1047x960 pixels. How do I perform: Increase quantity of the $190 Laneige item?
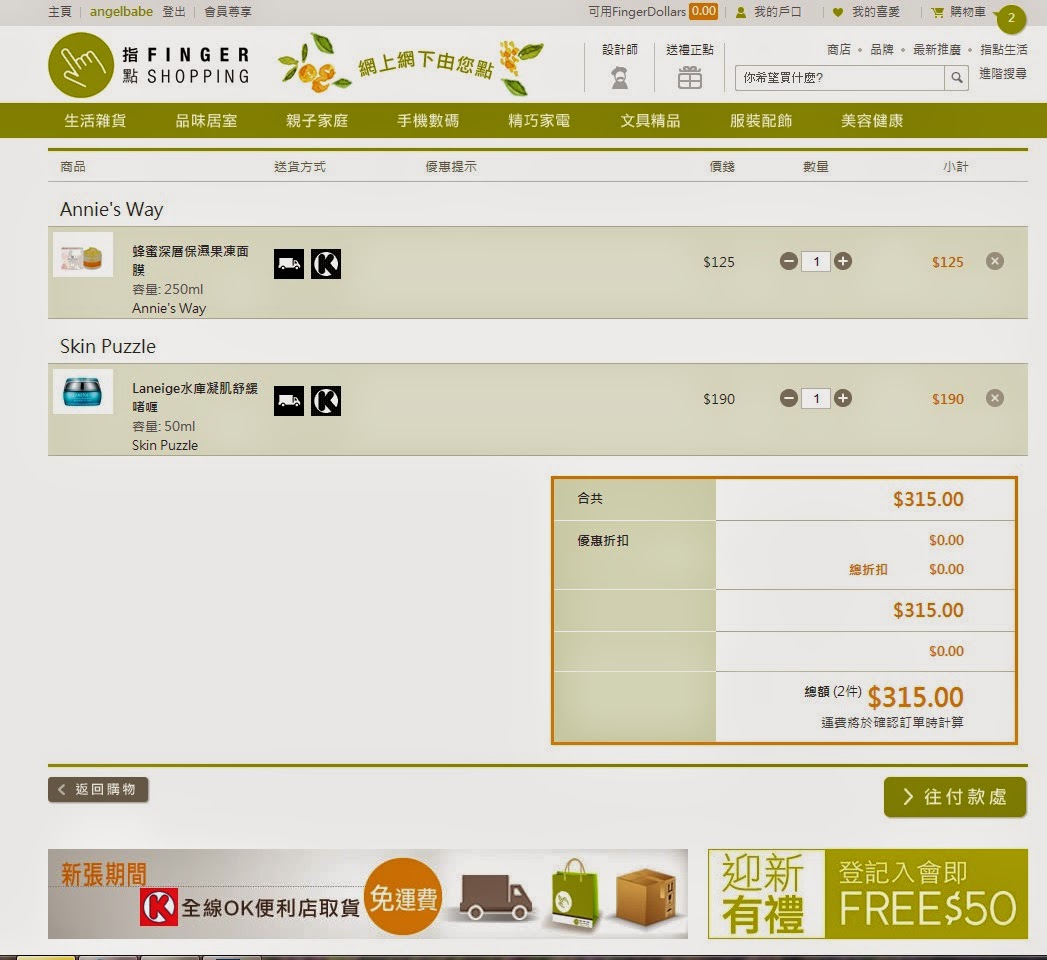[x=843, y=398]
